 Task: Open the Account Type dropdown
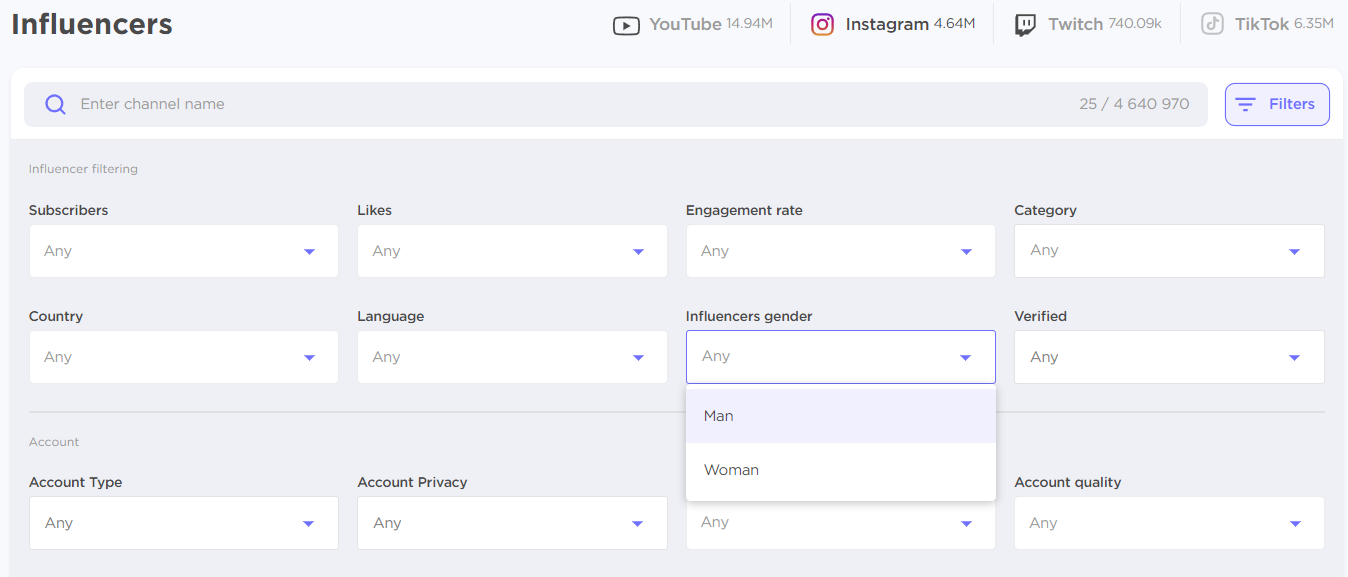[183, 523]
